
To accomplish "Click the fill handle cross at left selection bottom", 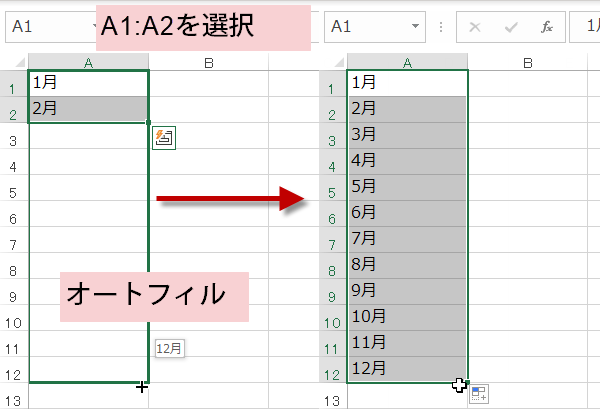I will coord(142,386).
